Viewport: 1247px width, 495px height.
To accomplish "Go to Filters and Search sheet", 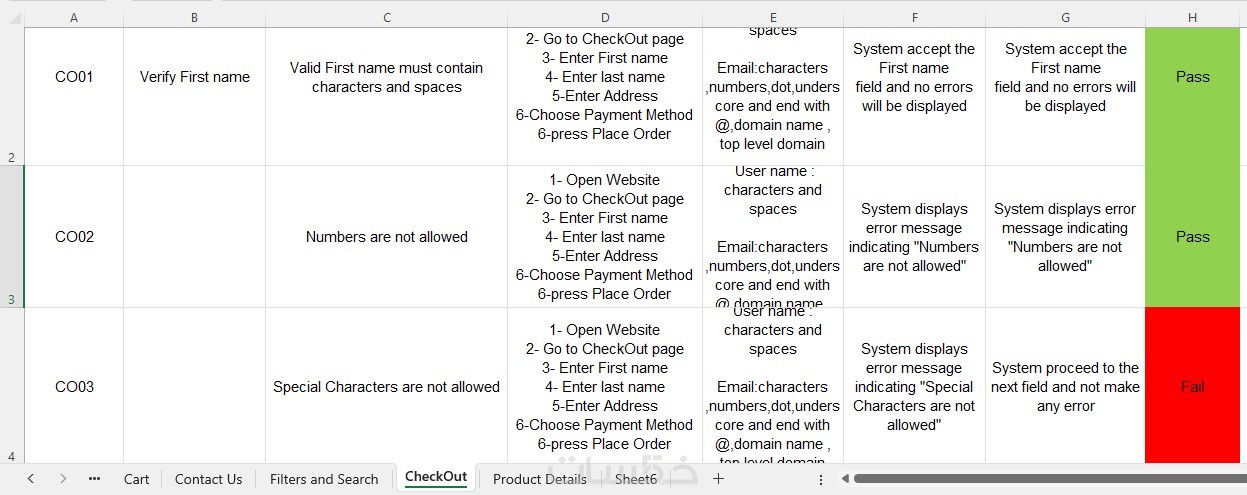I will [324, 479].
